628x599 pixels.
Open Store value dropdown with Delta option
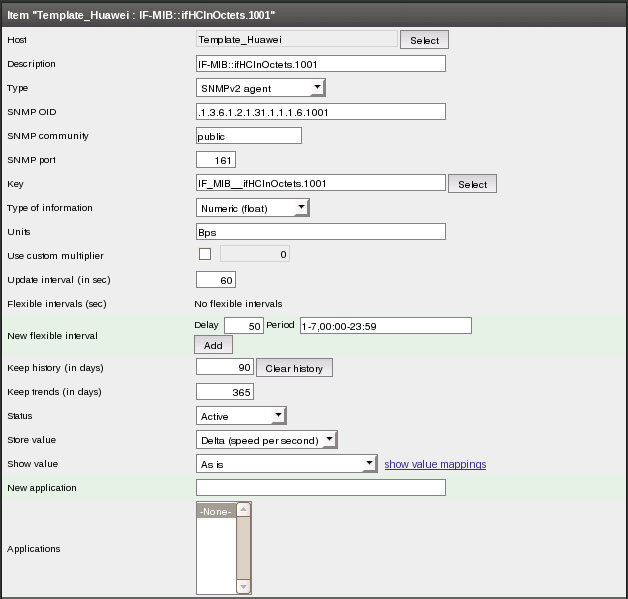coord(267,440)
